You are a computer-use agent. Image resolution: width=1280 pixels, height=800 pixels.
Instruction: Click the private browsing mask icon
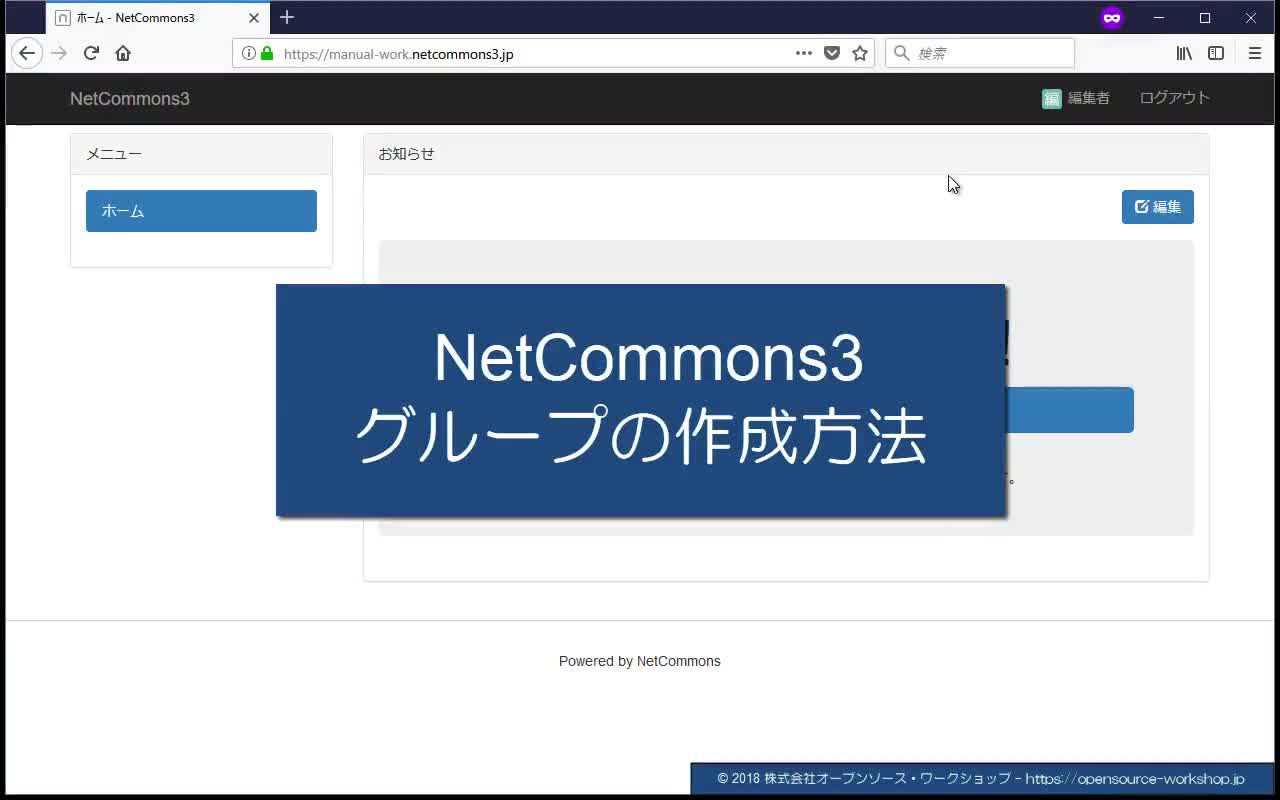click(1112, 18)
